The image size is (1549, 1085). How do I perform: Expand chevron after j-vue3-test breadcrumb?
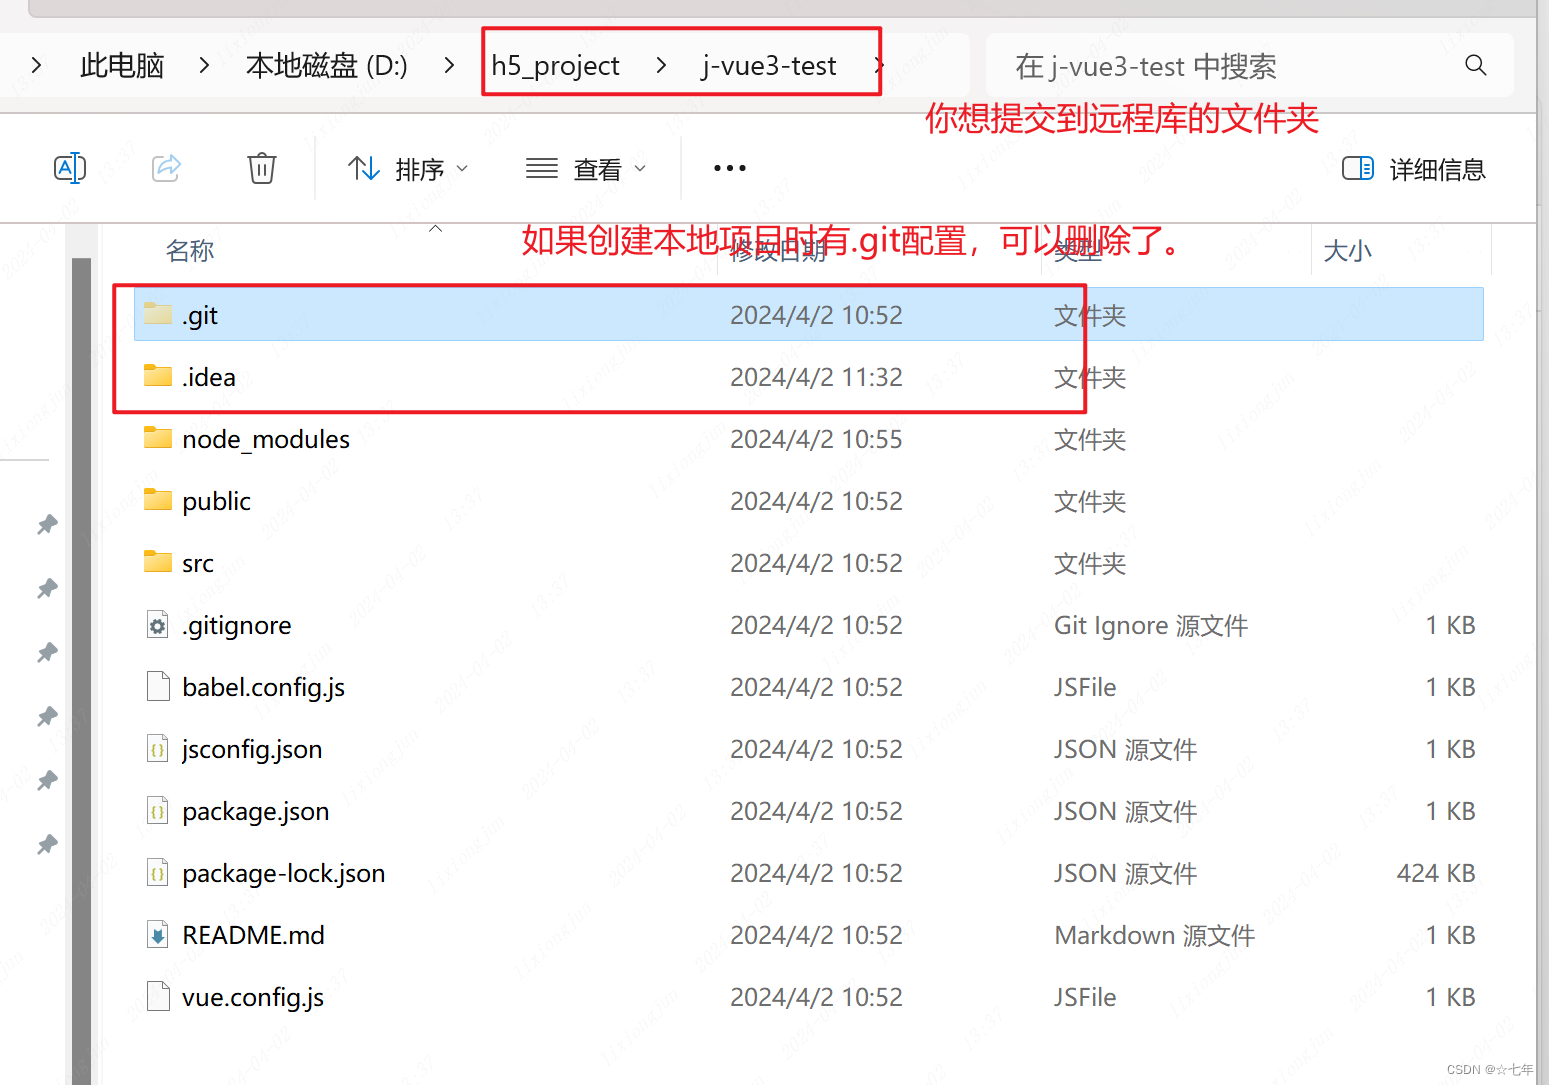tap(878, 66)
